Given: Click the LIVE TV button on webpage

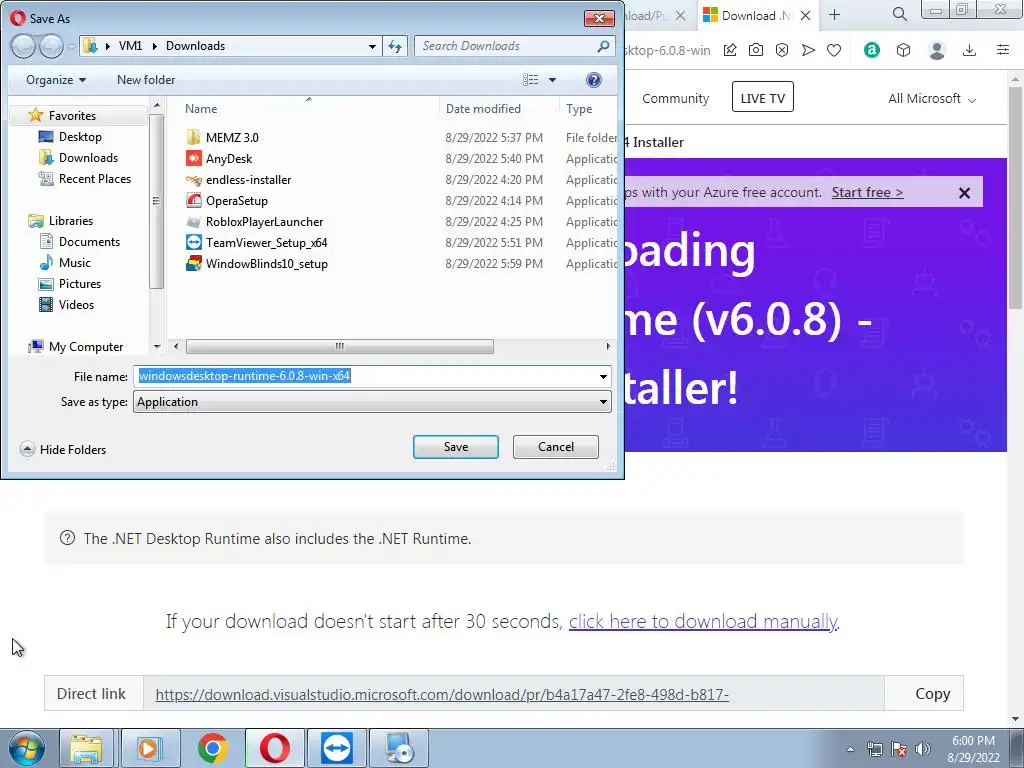Looking at the screenshot, I should point(763,98).
